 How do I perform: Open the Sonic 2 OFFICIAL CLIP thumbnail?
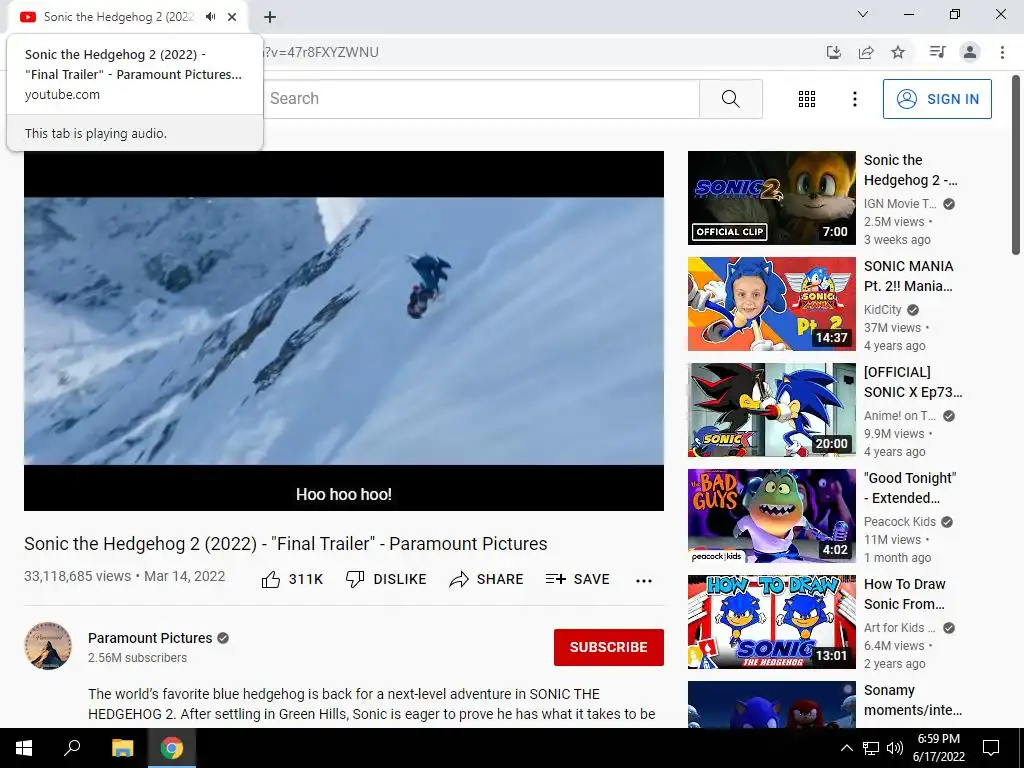pos(771,198)
